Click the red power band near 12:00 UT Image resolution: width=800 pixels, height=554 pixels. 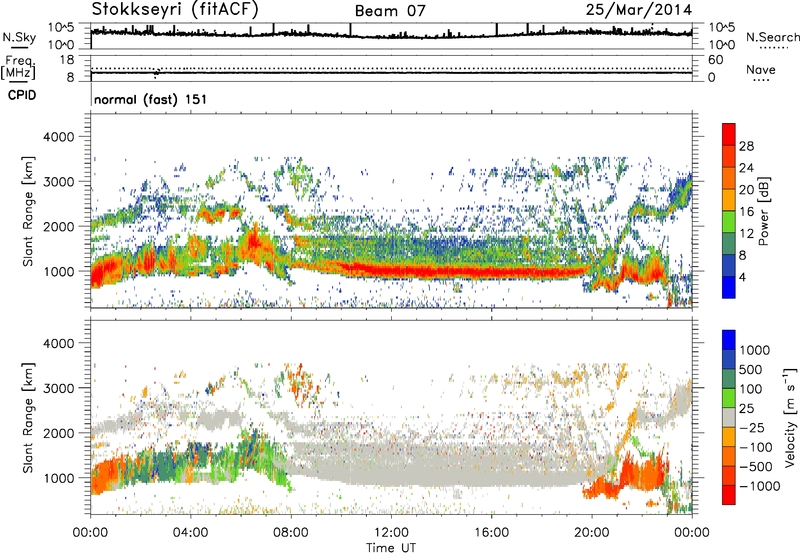click(391, 270)
